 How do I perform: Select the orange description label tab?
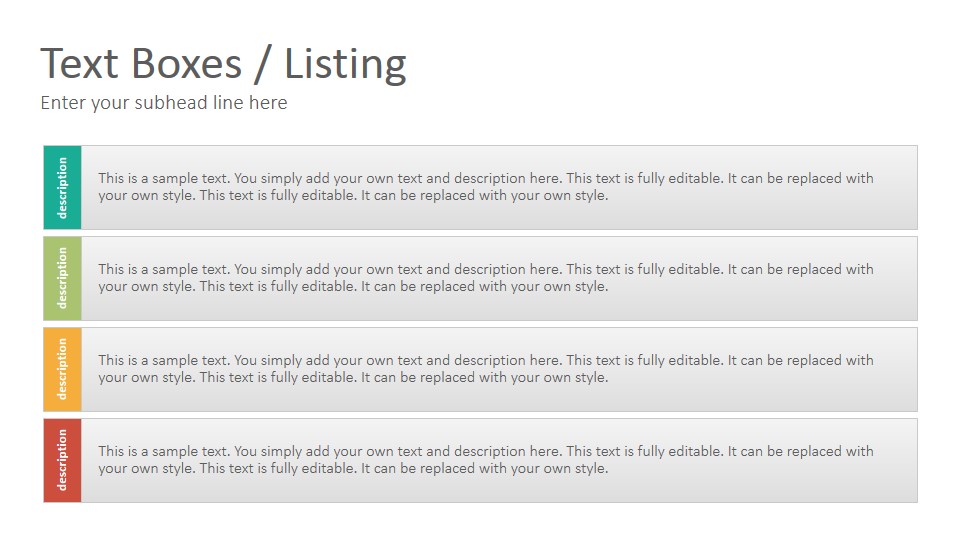click(62, 369)
